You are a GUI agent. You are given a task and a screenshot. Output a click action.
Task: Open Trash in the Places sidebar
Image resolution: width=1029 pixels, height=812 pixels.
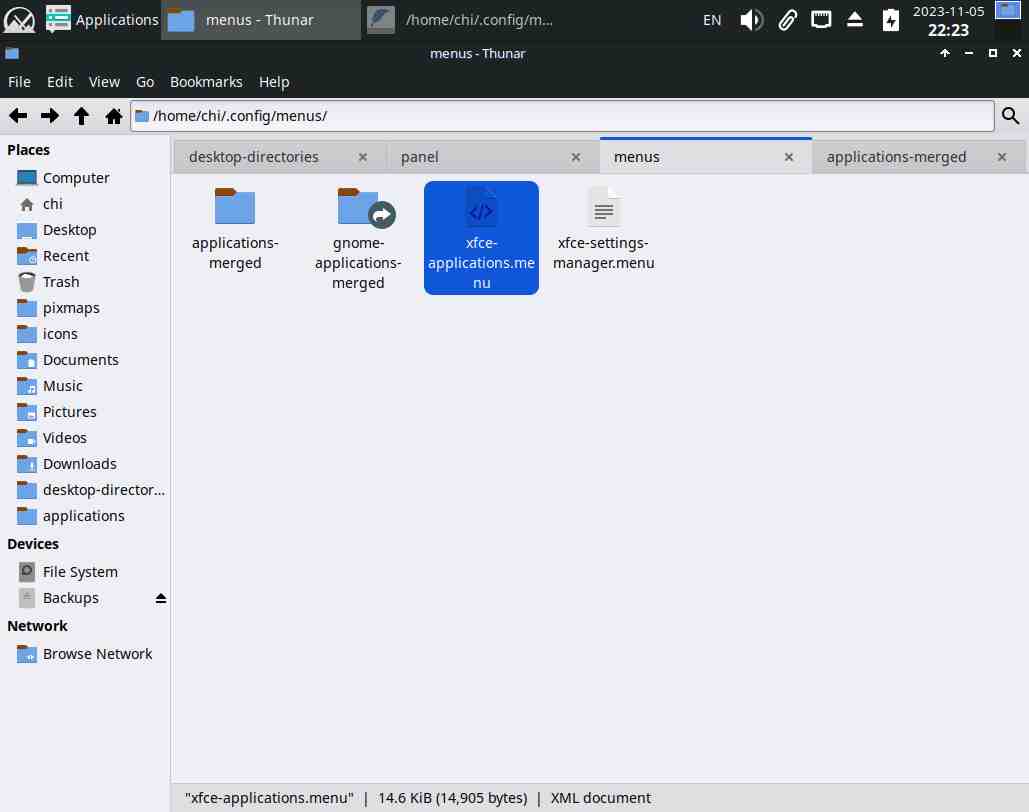click(61, 282)
